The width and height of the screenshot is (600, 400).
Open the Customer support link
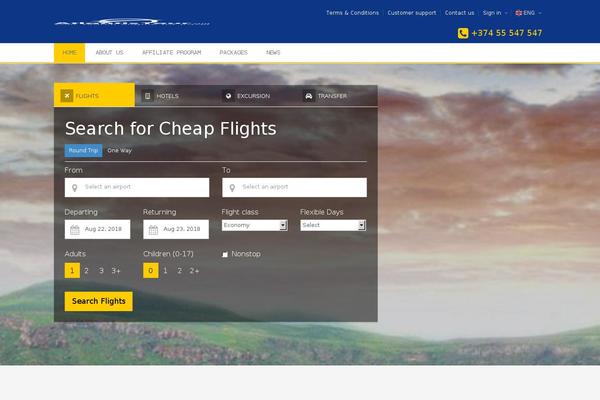coord(412,13)
